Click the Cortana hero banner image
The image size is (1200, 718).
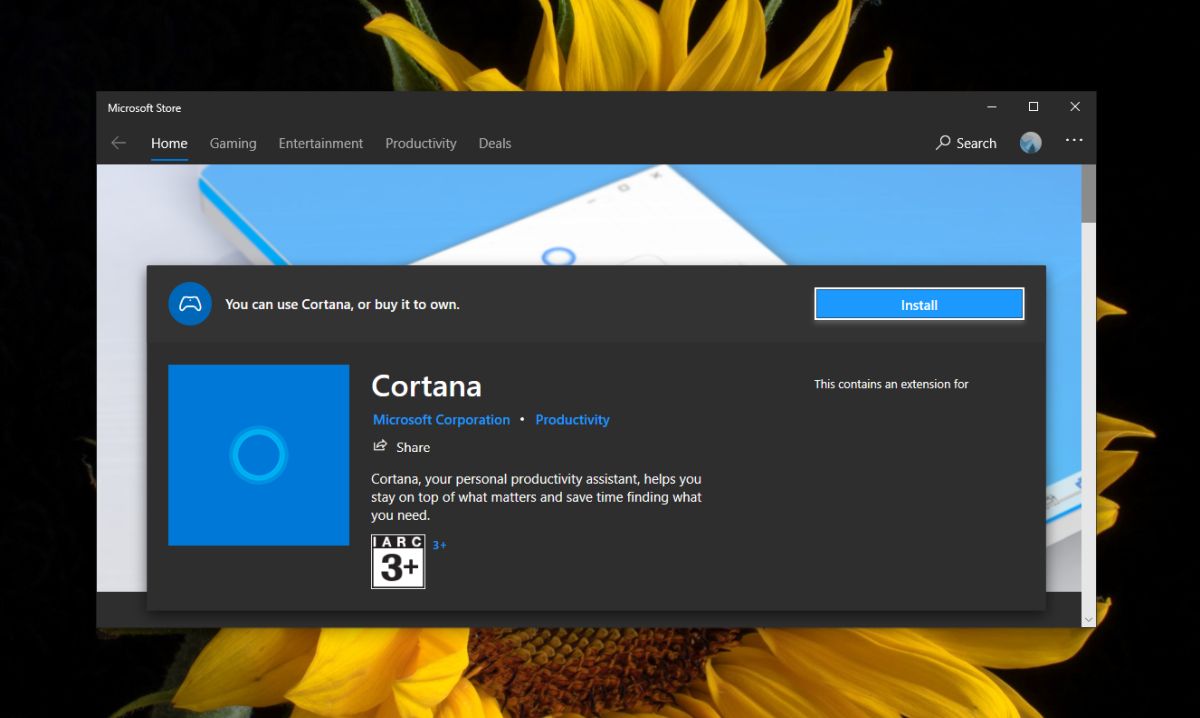(600, 210)
